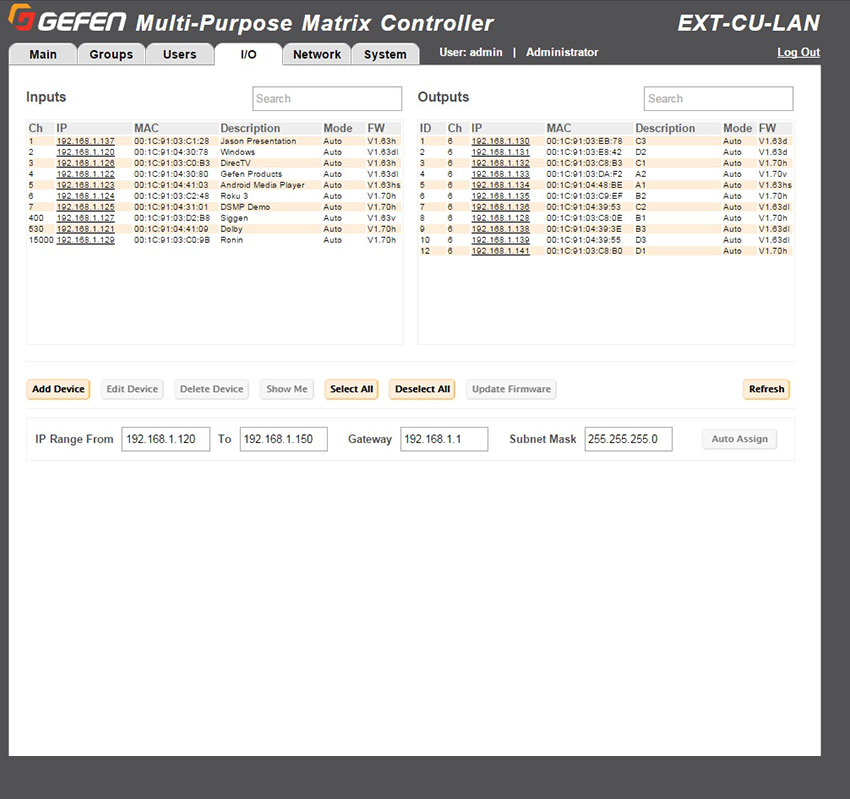Click the Edit Device button
The image size is (850, 799).
pyautogui.click(x=131, y=389)
